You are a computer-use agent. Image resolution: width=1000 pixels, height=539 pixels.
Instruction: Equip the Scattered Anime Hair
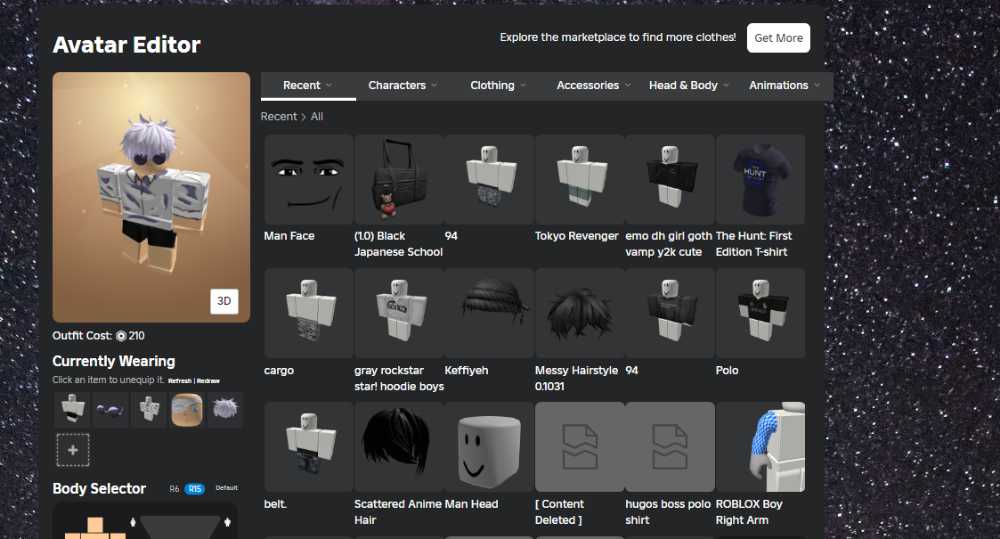coord(398,447)
